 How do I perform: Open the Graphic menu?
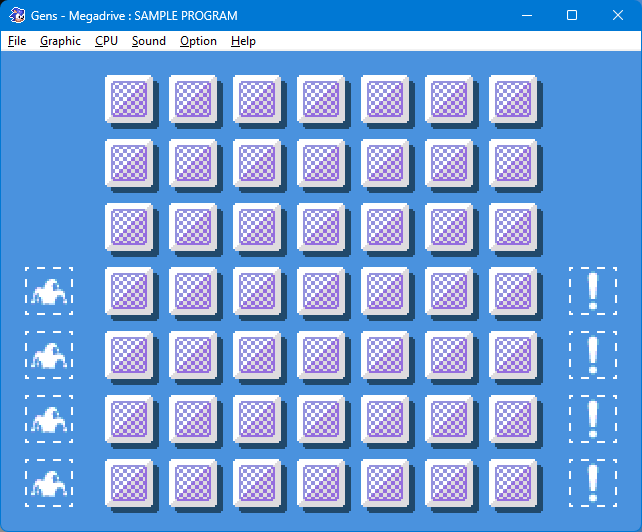60,41
